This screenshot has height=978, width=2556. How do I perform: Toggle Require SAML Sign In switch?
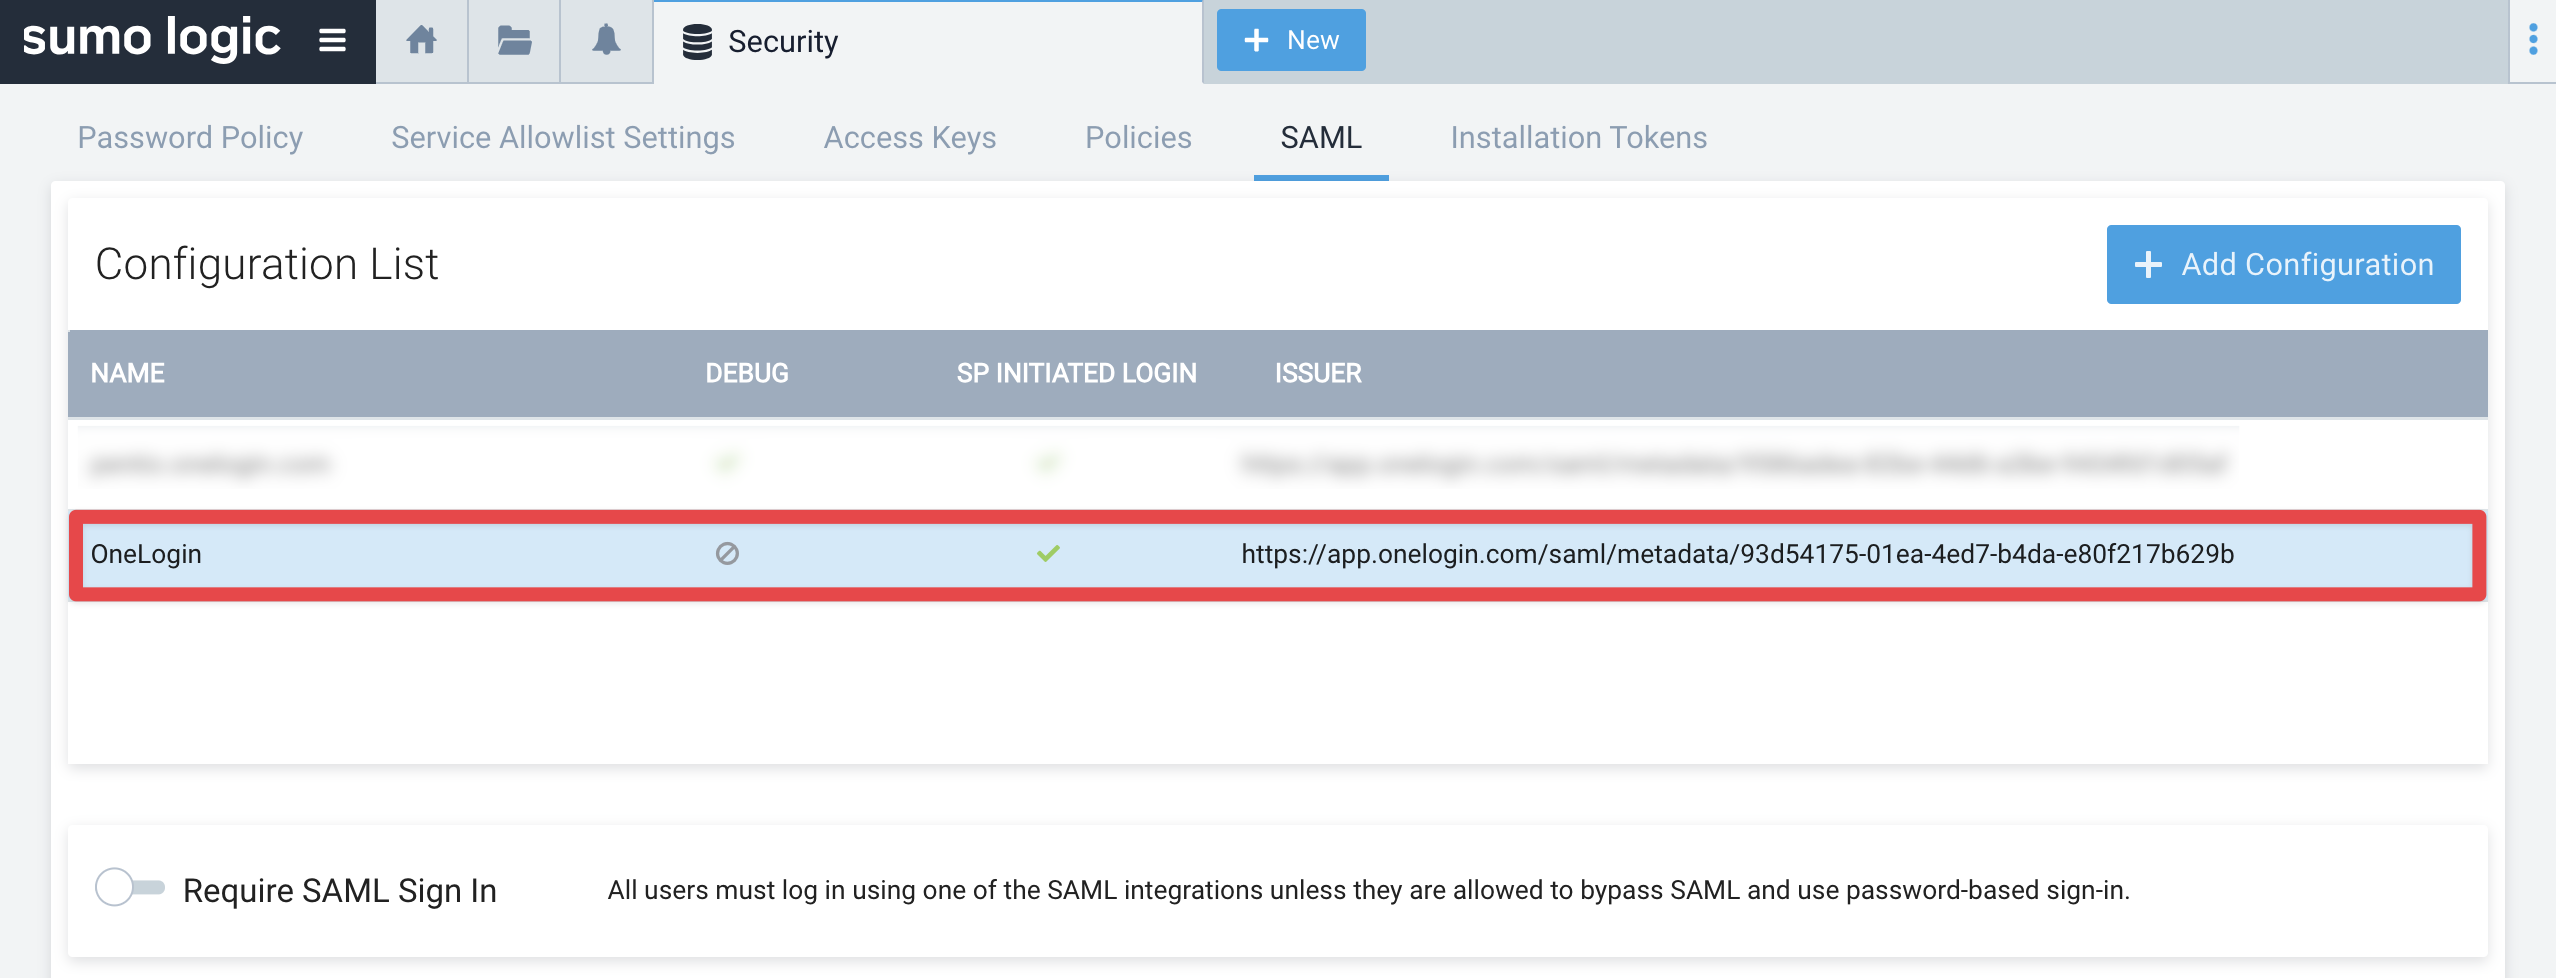pos(129,887)
